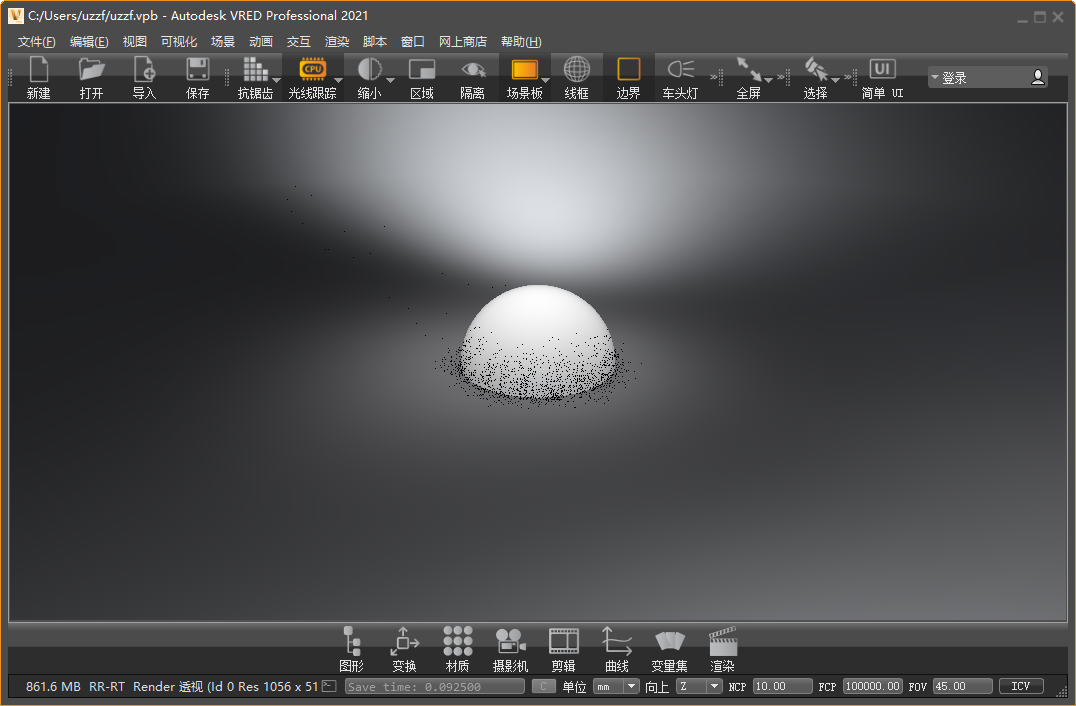Open the 单位 units dropdown showing mm
The height and width of the screenshot is (706, 1076).
[x=616, y=686]
